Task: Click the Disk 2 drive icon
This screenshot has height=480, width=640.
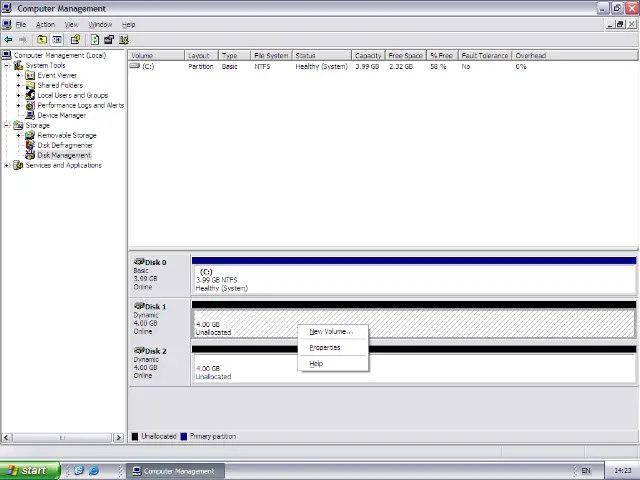Action: tap(139, 350)
